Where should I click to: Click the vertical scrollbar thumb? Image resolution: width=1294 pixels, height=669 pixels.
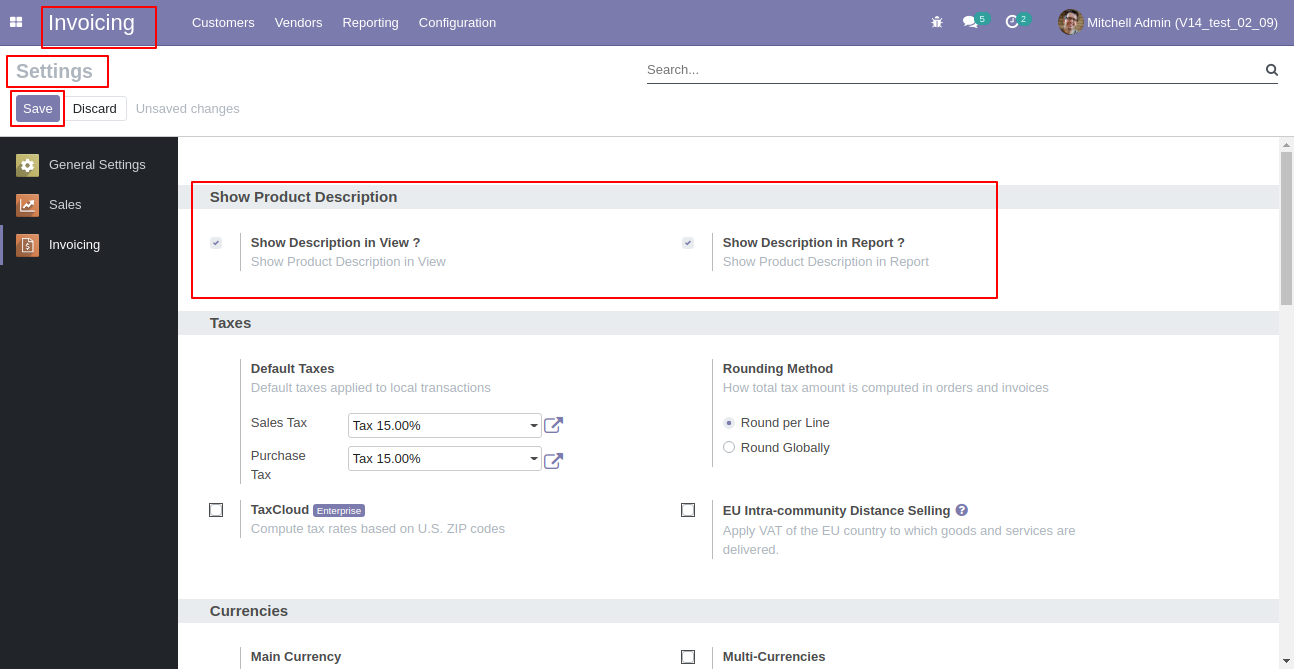click(x=1286, y=228)
